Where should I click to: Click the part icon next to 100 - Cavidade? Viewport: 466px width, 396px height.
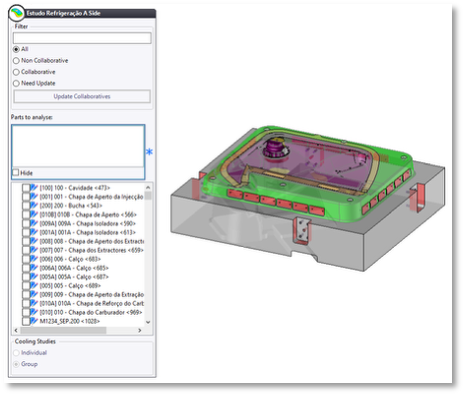(34, 188)
